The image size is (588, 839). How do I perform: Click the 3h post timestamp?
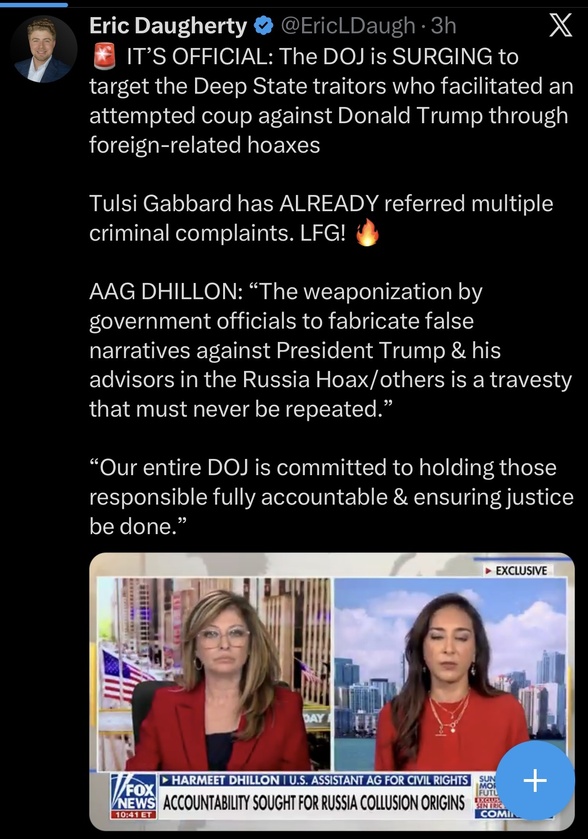tap(443, 26)
